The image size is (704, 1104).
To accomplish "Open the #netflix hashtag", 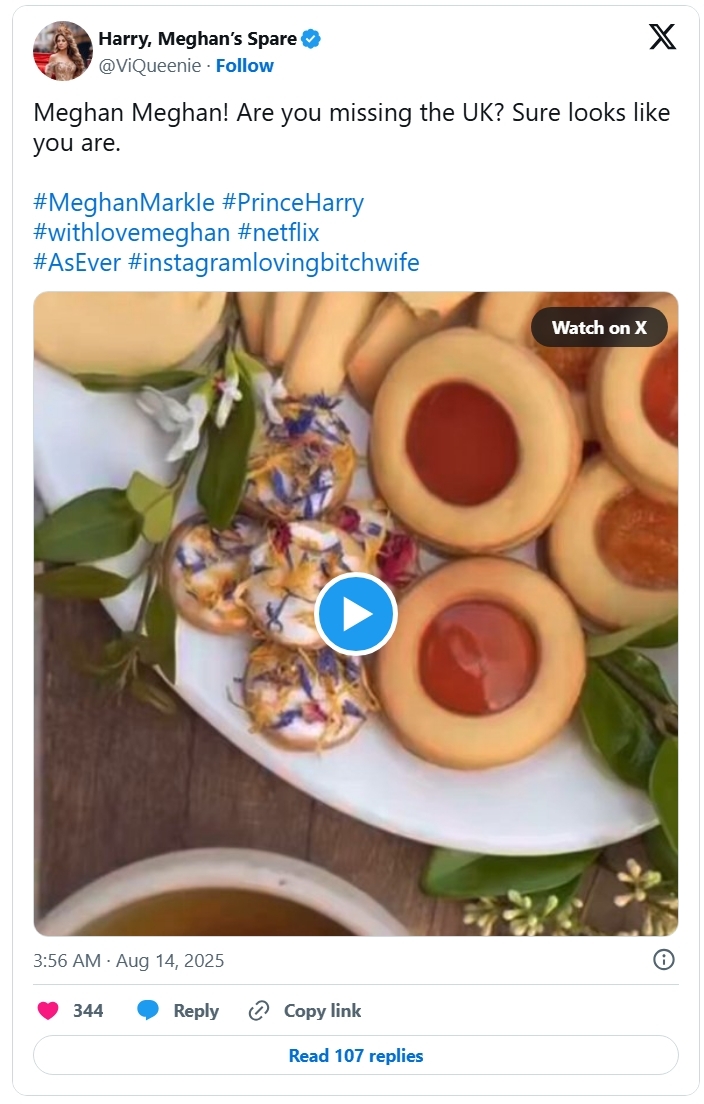I will (279, 233).
